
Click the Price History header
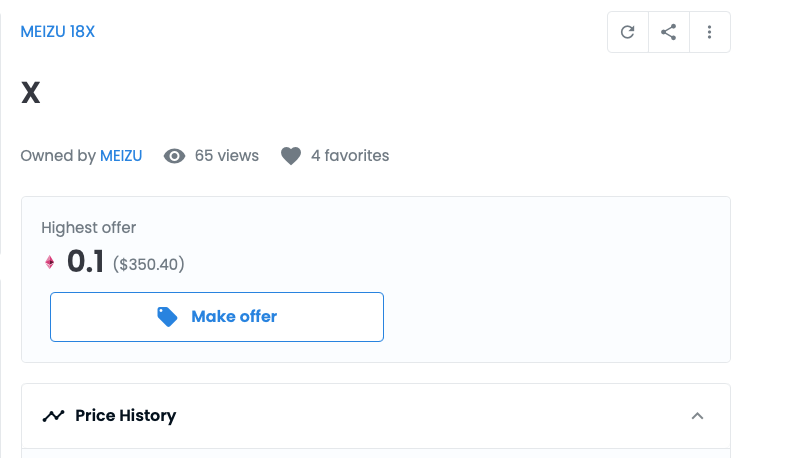click(376, 416)
